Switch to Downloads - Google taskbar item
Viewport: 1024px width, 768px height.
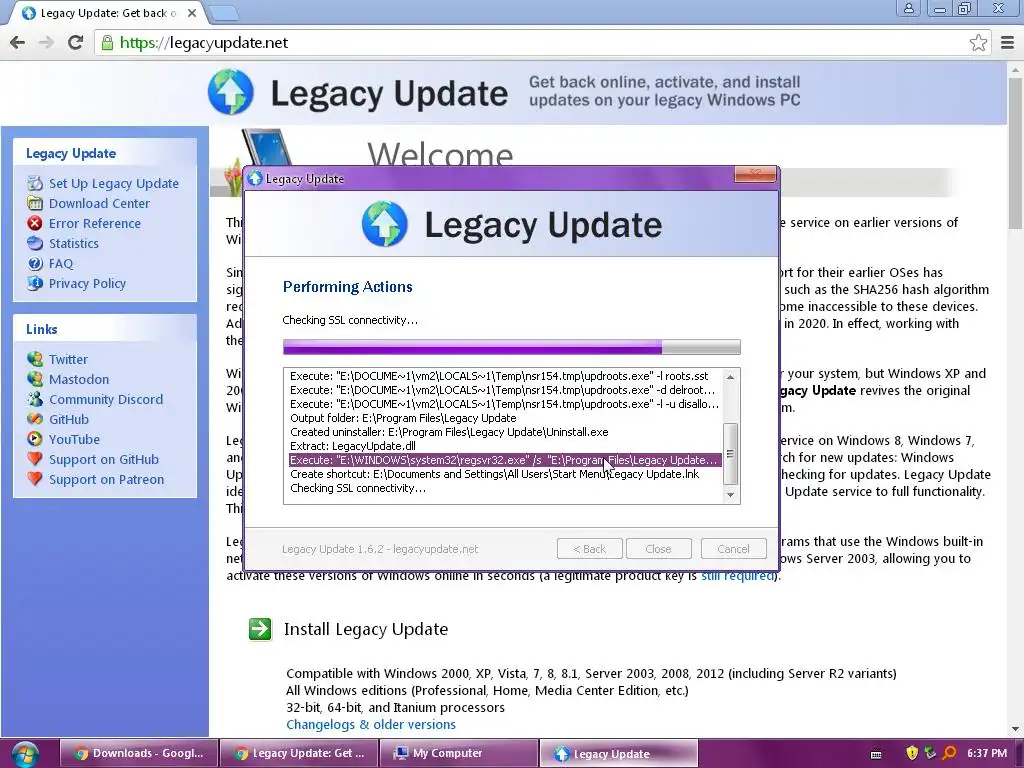[139, 754]
